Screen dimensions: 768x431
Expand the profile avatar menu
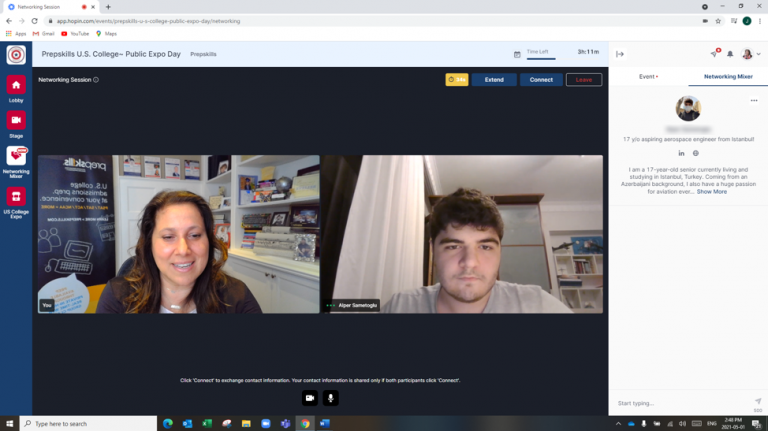pyautogui.click(x=751, y=54)
